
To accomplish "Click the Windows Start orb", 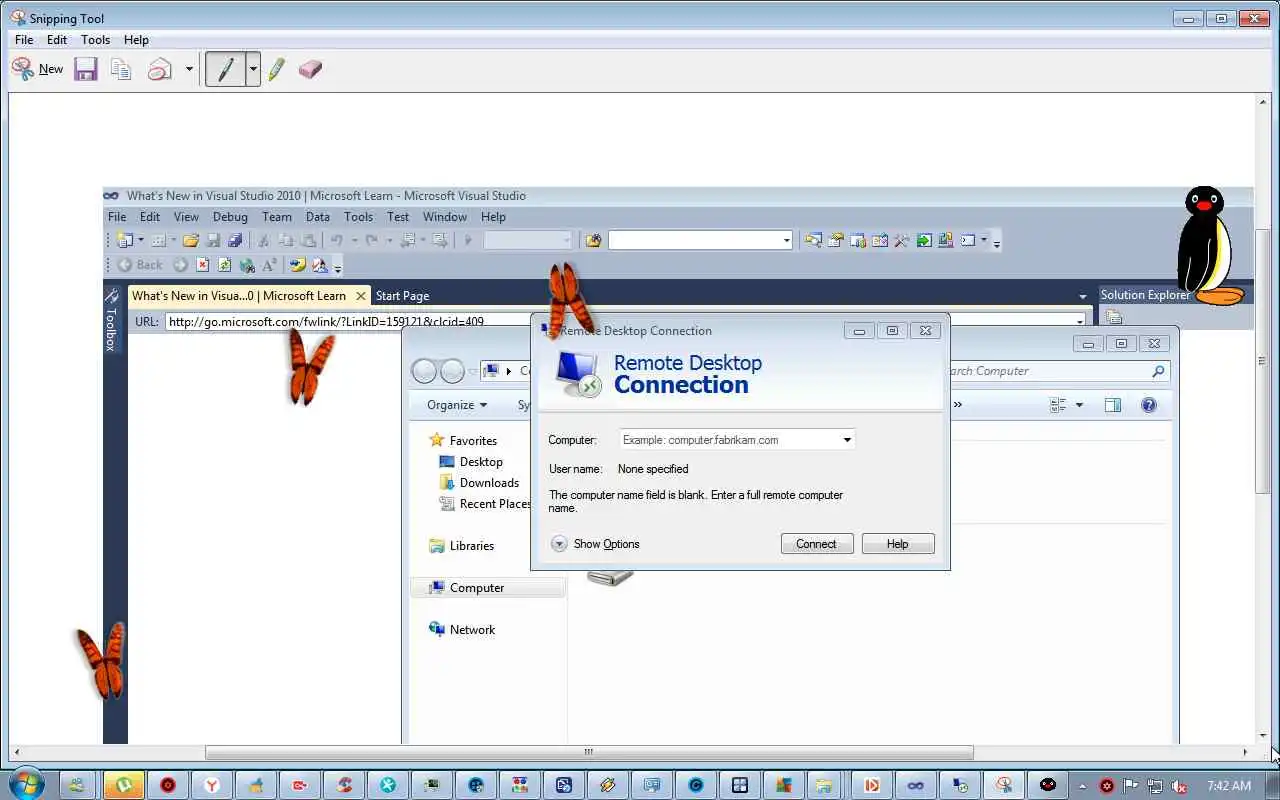I will pos(27,785).
